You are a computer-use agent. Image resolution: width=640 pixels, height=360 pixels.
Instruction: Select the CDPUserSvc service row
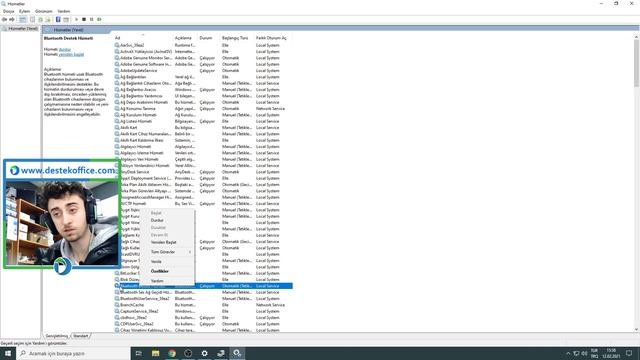(x=203, y=324)
